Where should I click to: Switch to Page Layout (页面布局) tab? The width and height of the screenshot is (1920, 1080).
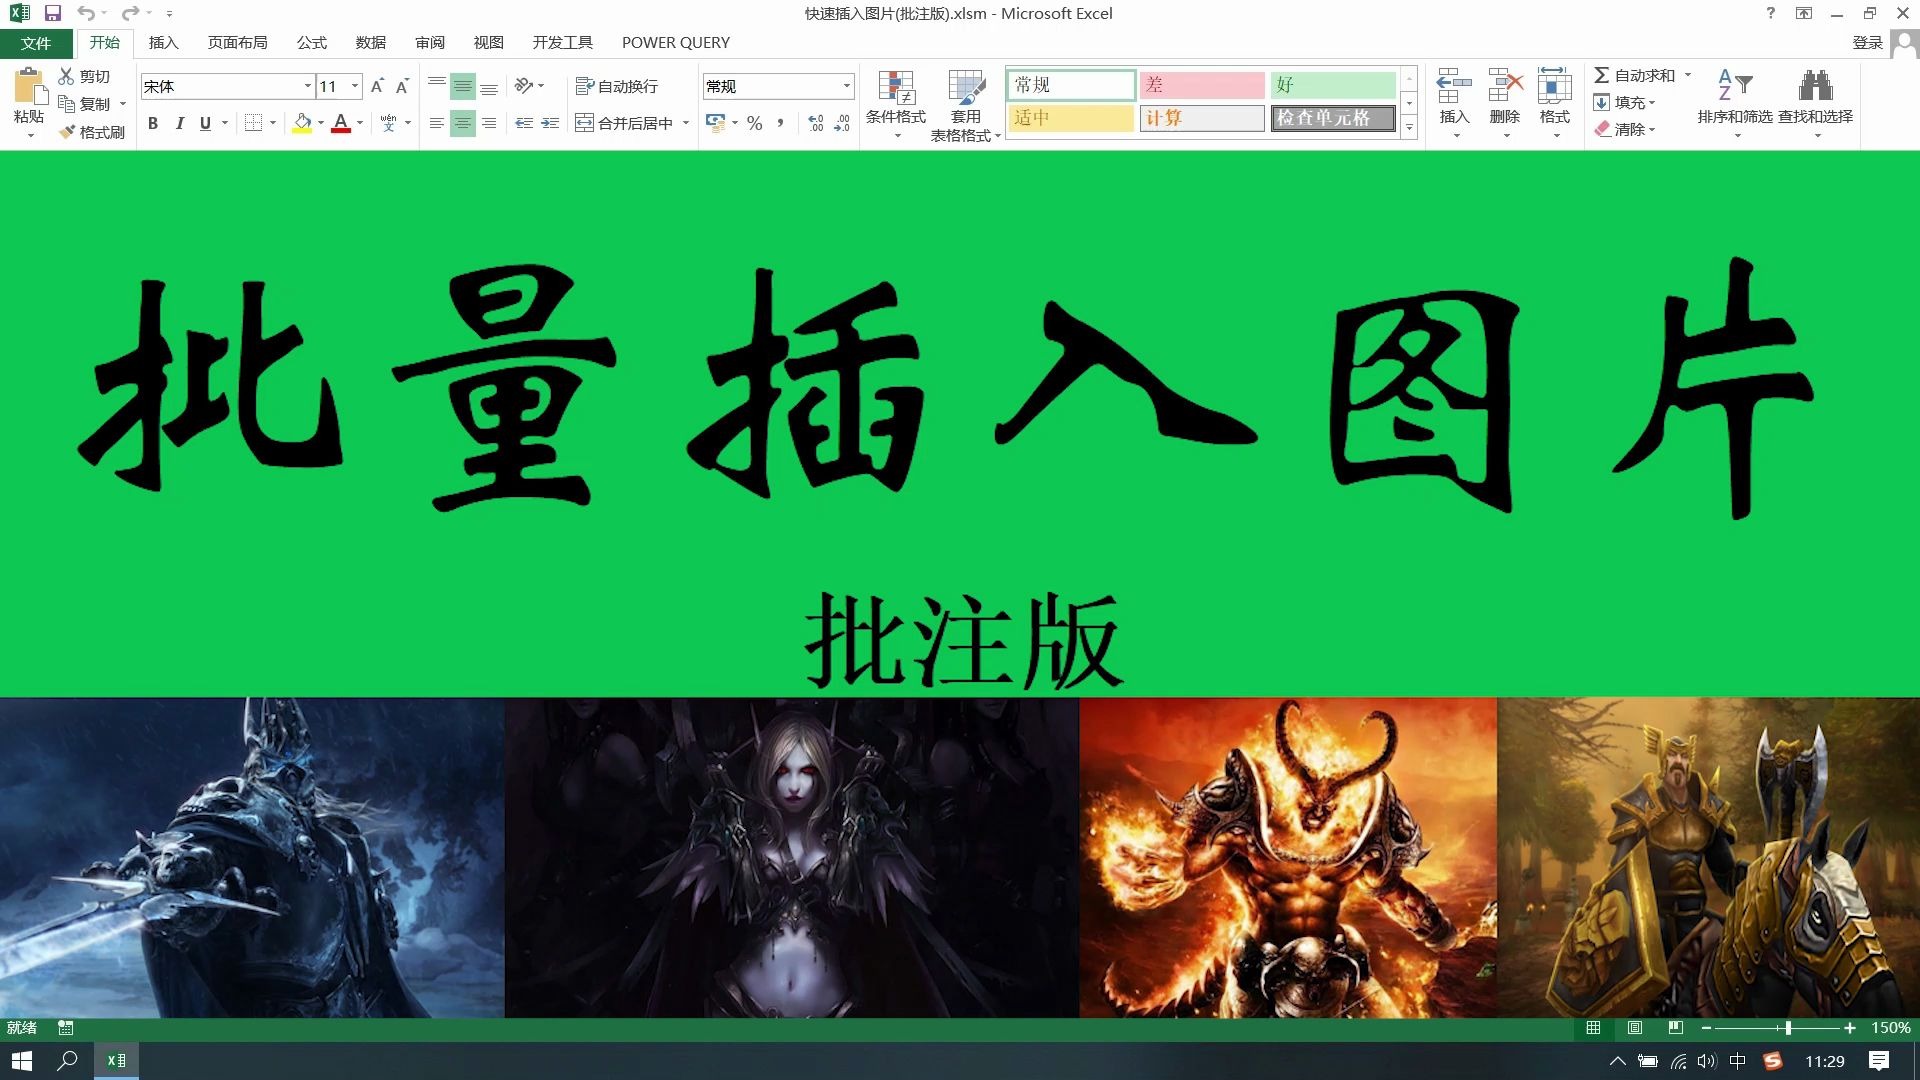point(237,43)
